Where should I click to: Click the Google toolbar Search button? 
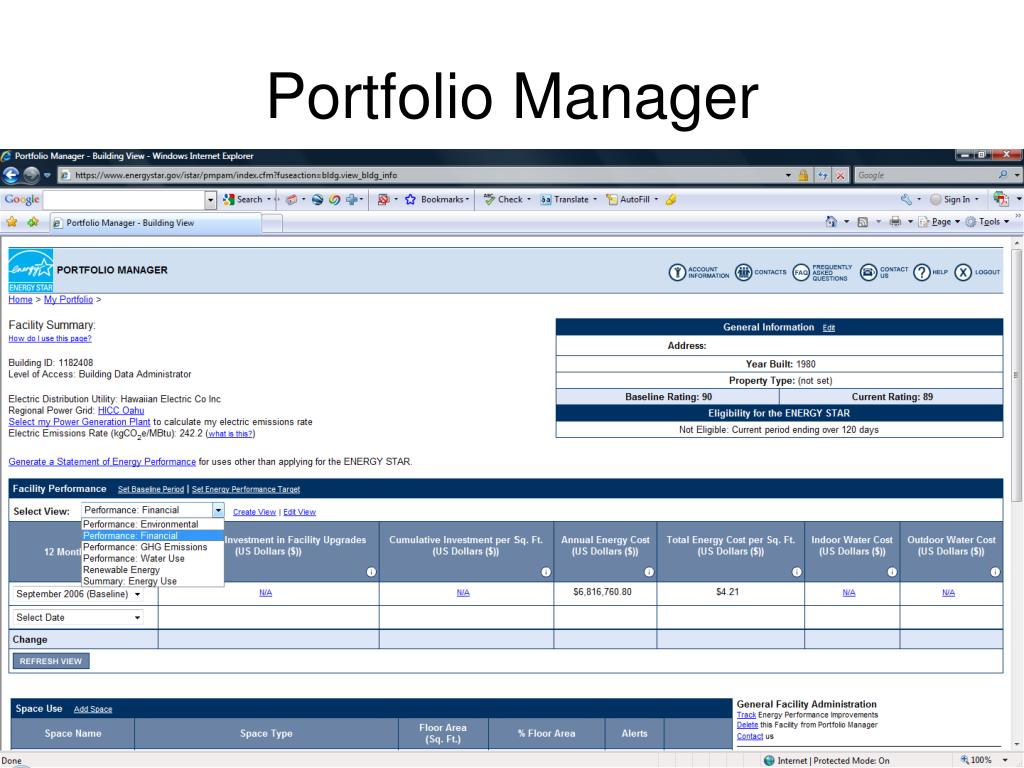pos(243,199)
